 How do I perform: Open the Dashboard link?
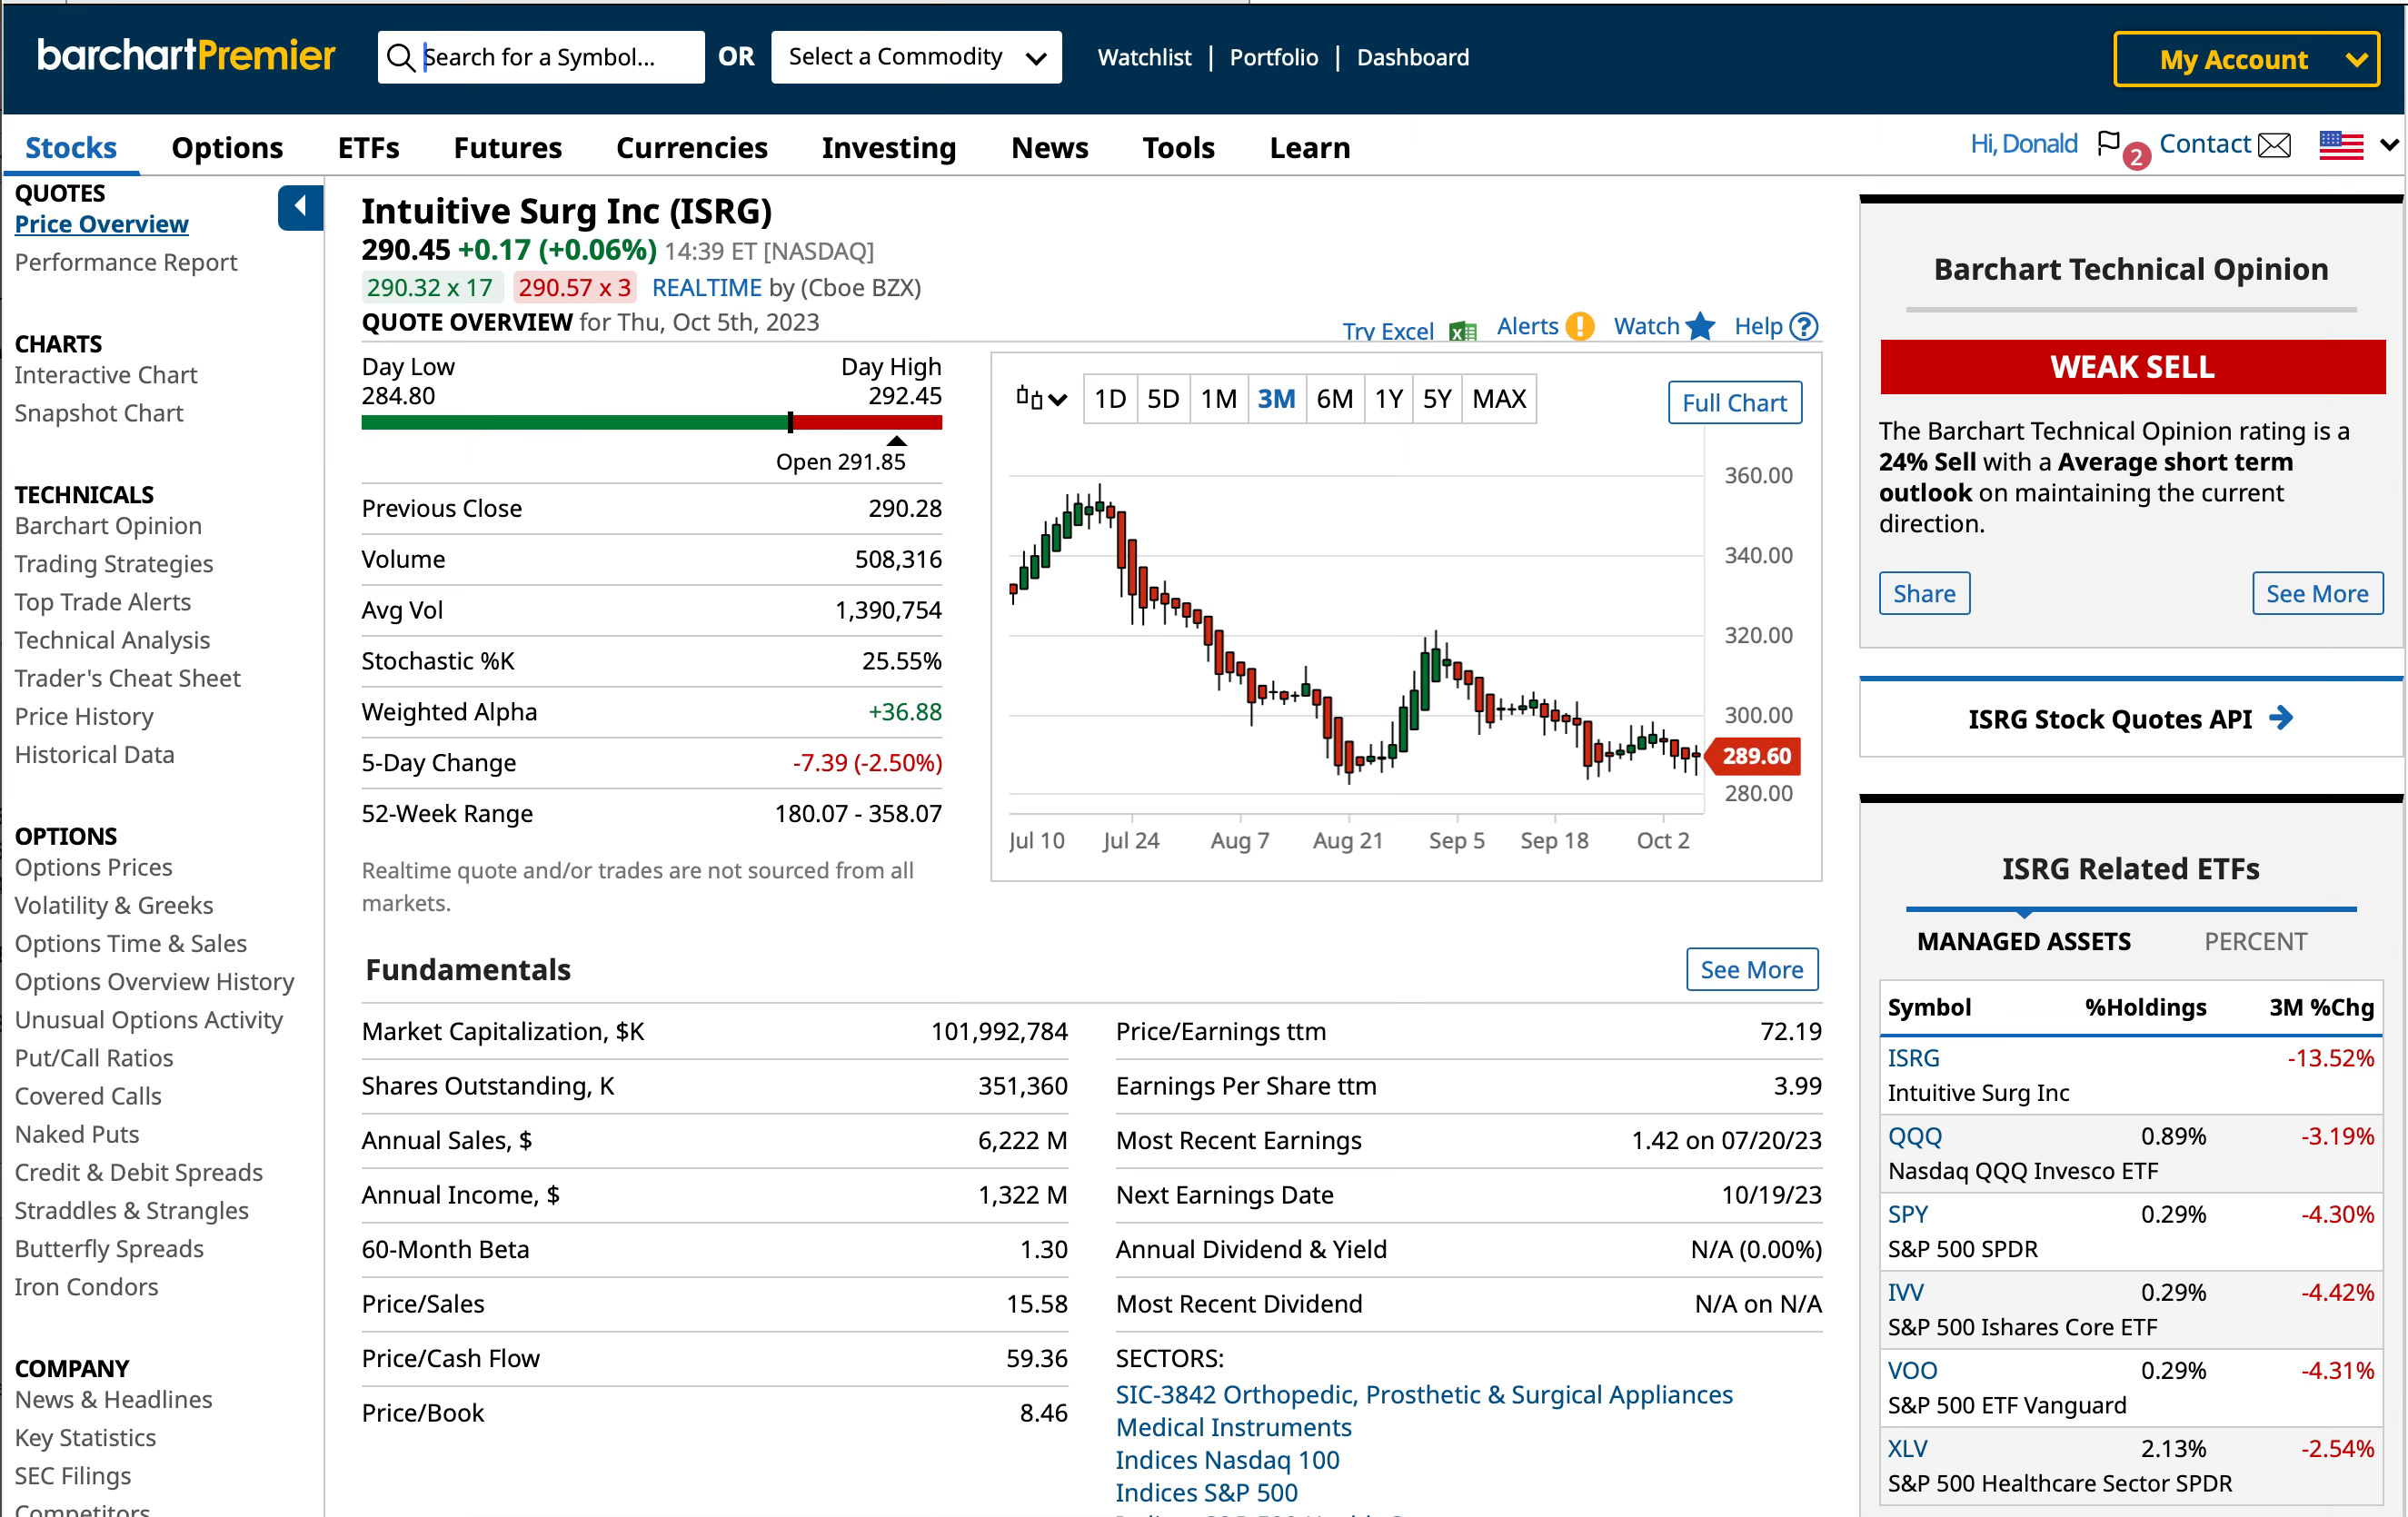tap(1413, 58)
